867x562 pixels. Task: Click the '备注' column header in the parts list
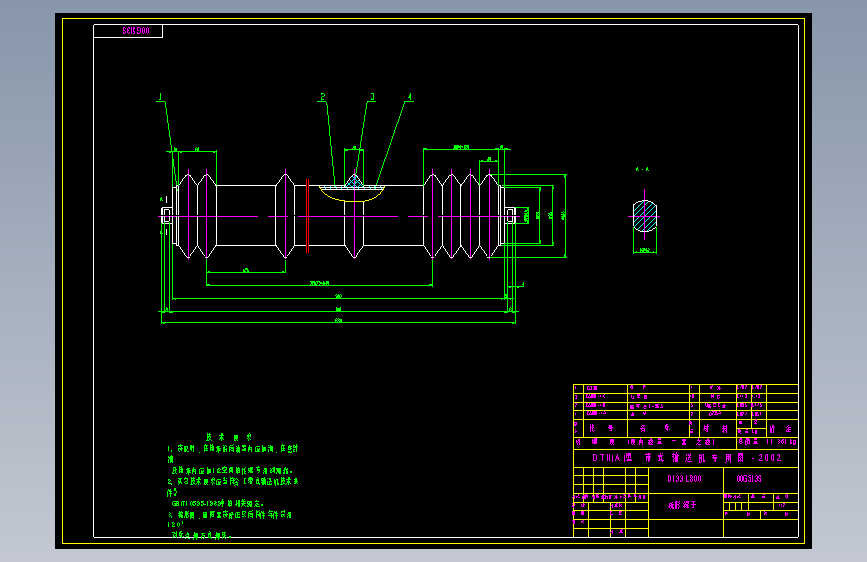click(x=780, y=429)
